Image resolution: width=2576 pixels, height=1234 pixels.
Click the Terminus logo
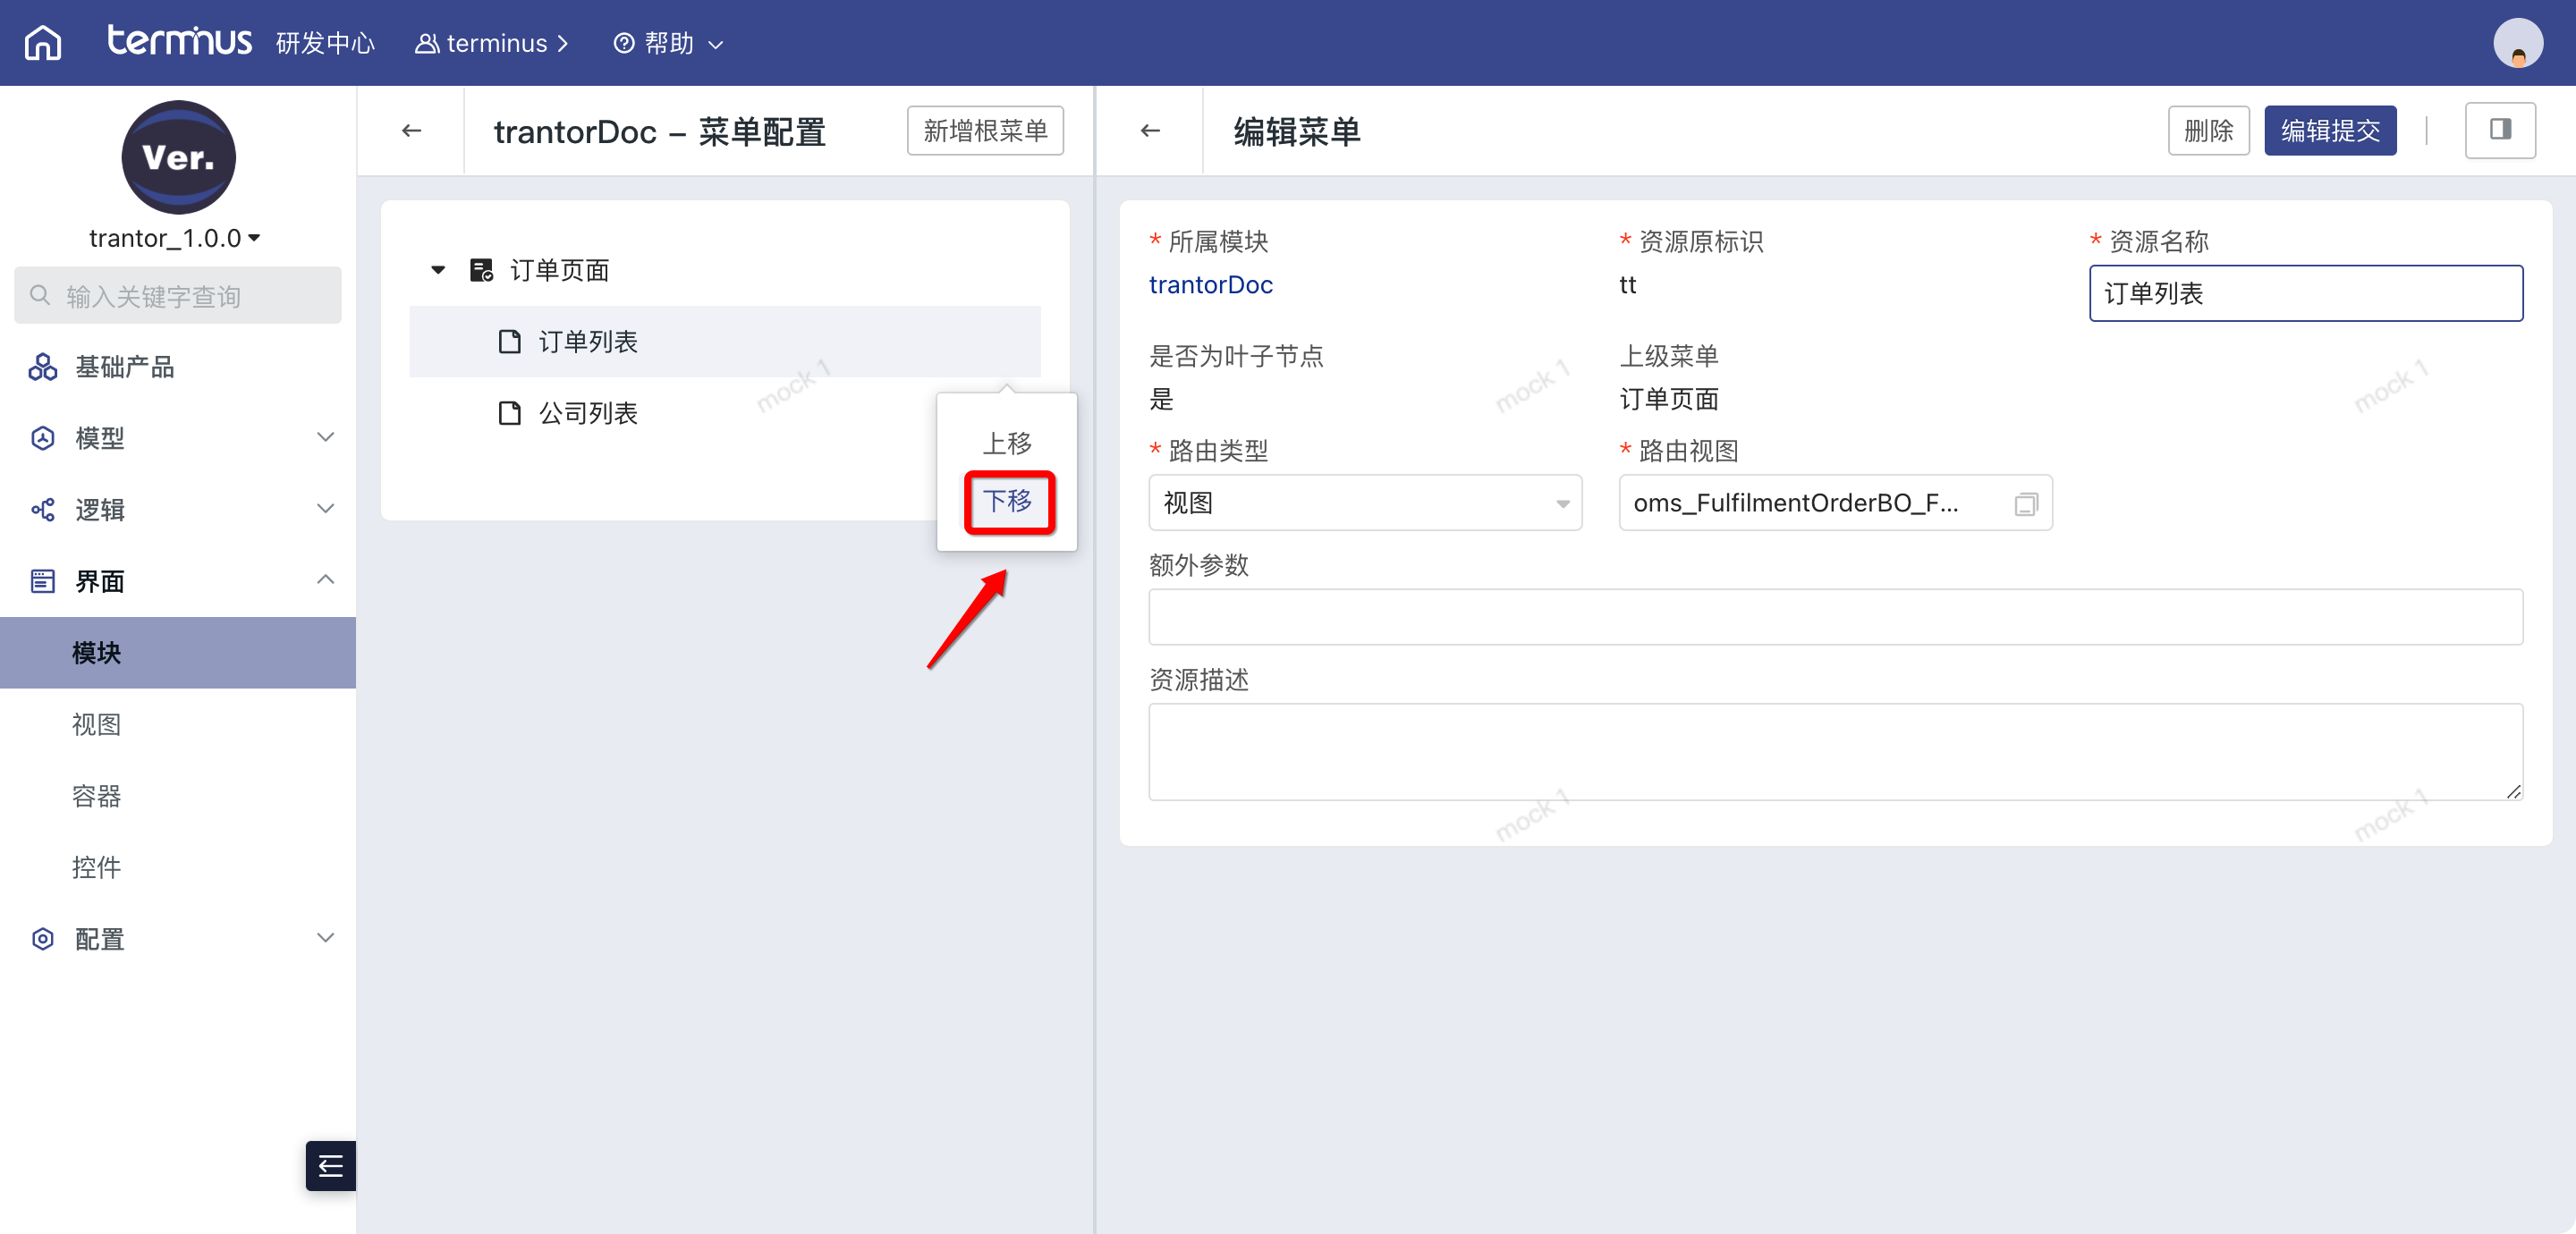(179, 41)
